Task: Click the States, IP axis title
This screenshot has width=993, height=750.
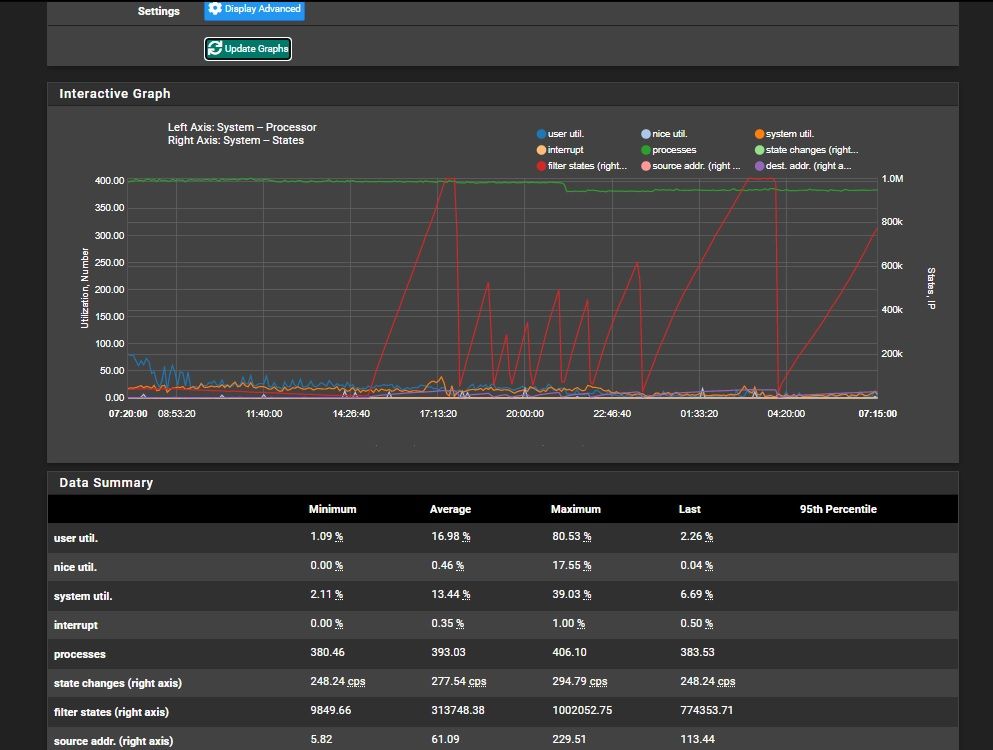Action: (931, 288)
